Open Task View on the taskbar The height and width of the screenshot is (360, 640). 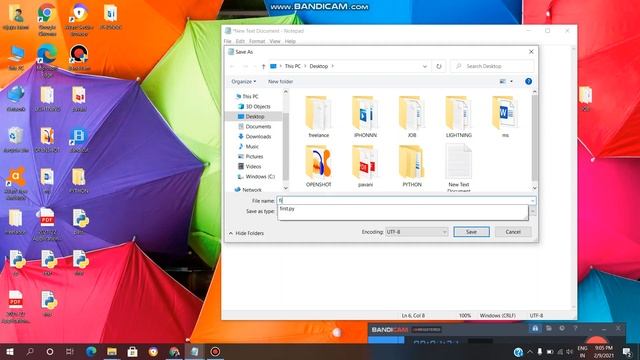tap(70, 351)
